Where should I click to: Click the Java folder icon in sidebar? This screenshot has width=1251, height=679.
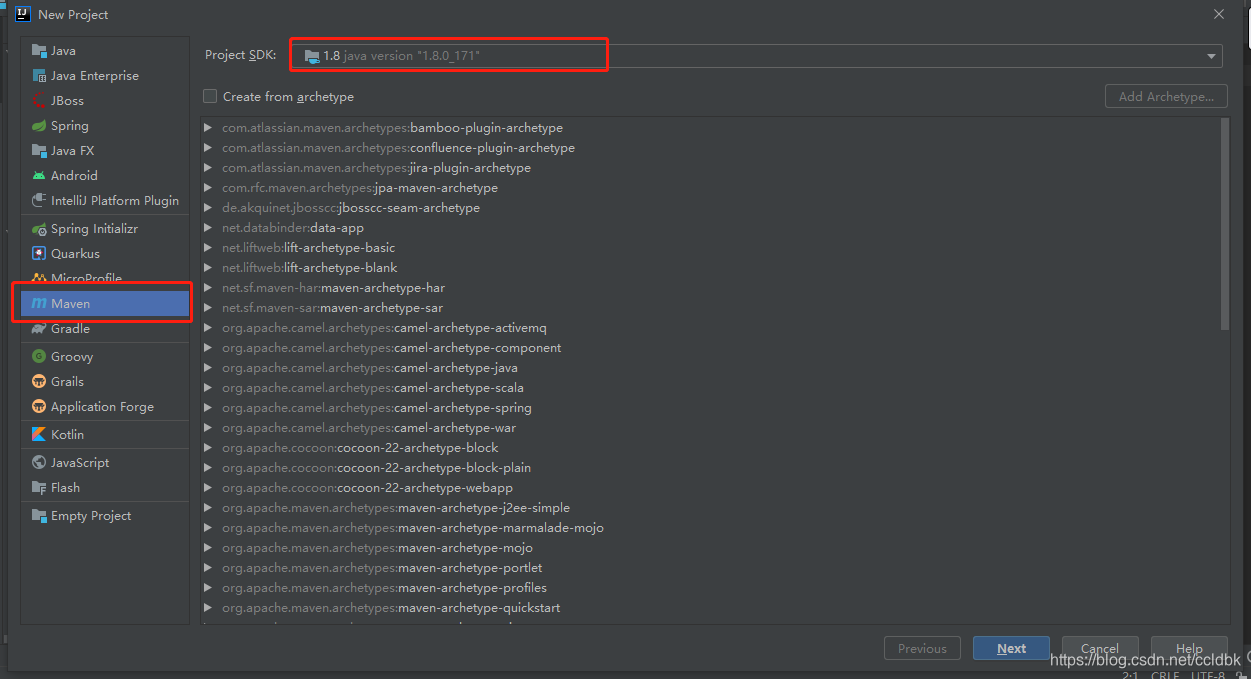[x=39, y=51]
